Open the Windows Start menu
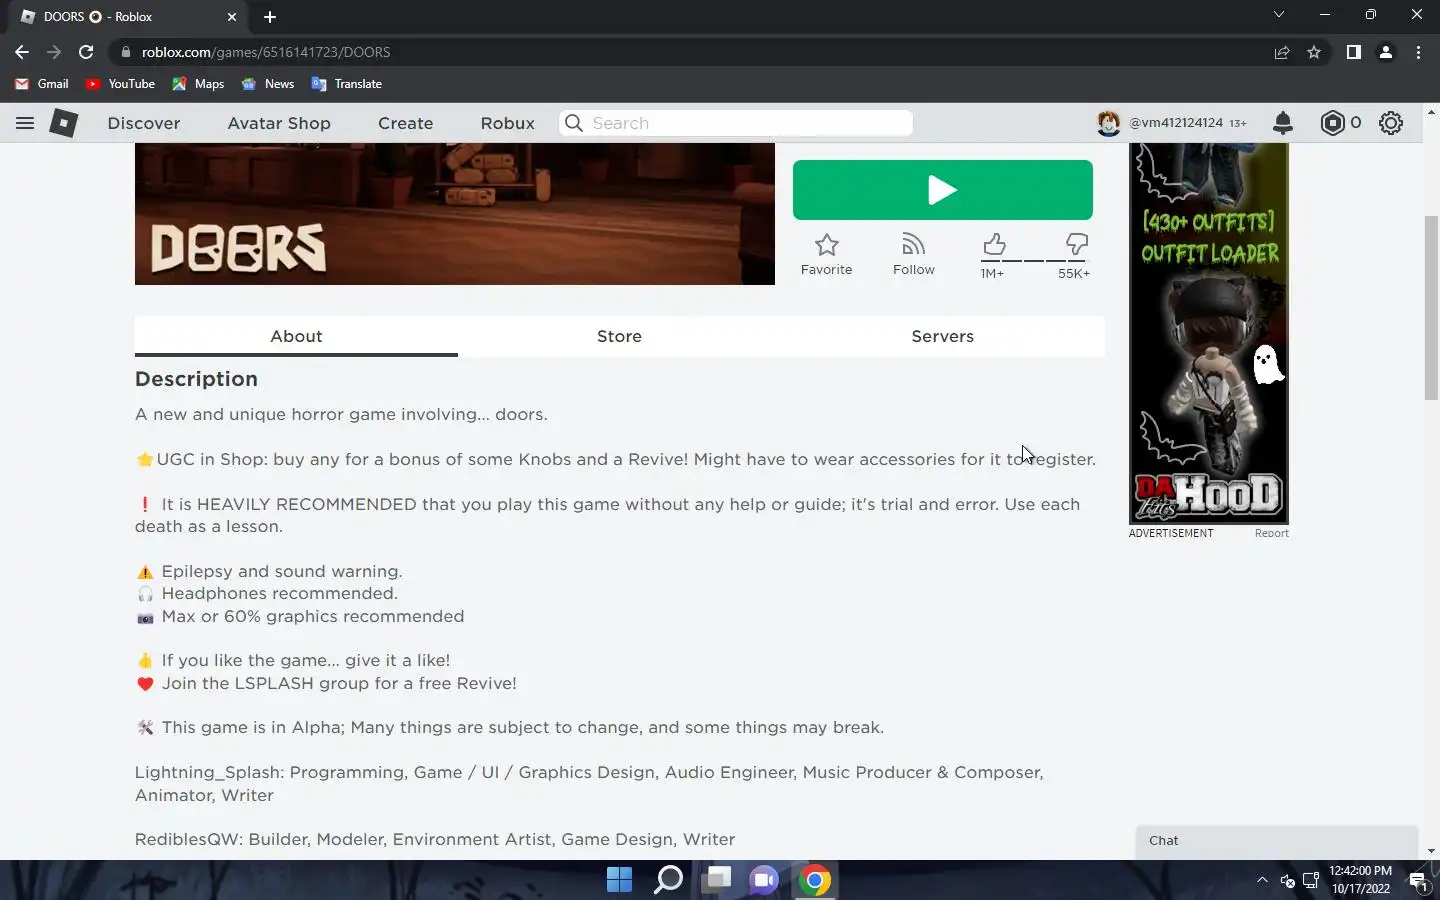 coord(619,880)
